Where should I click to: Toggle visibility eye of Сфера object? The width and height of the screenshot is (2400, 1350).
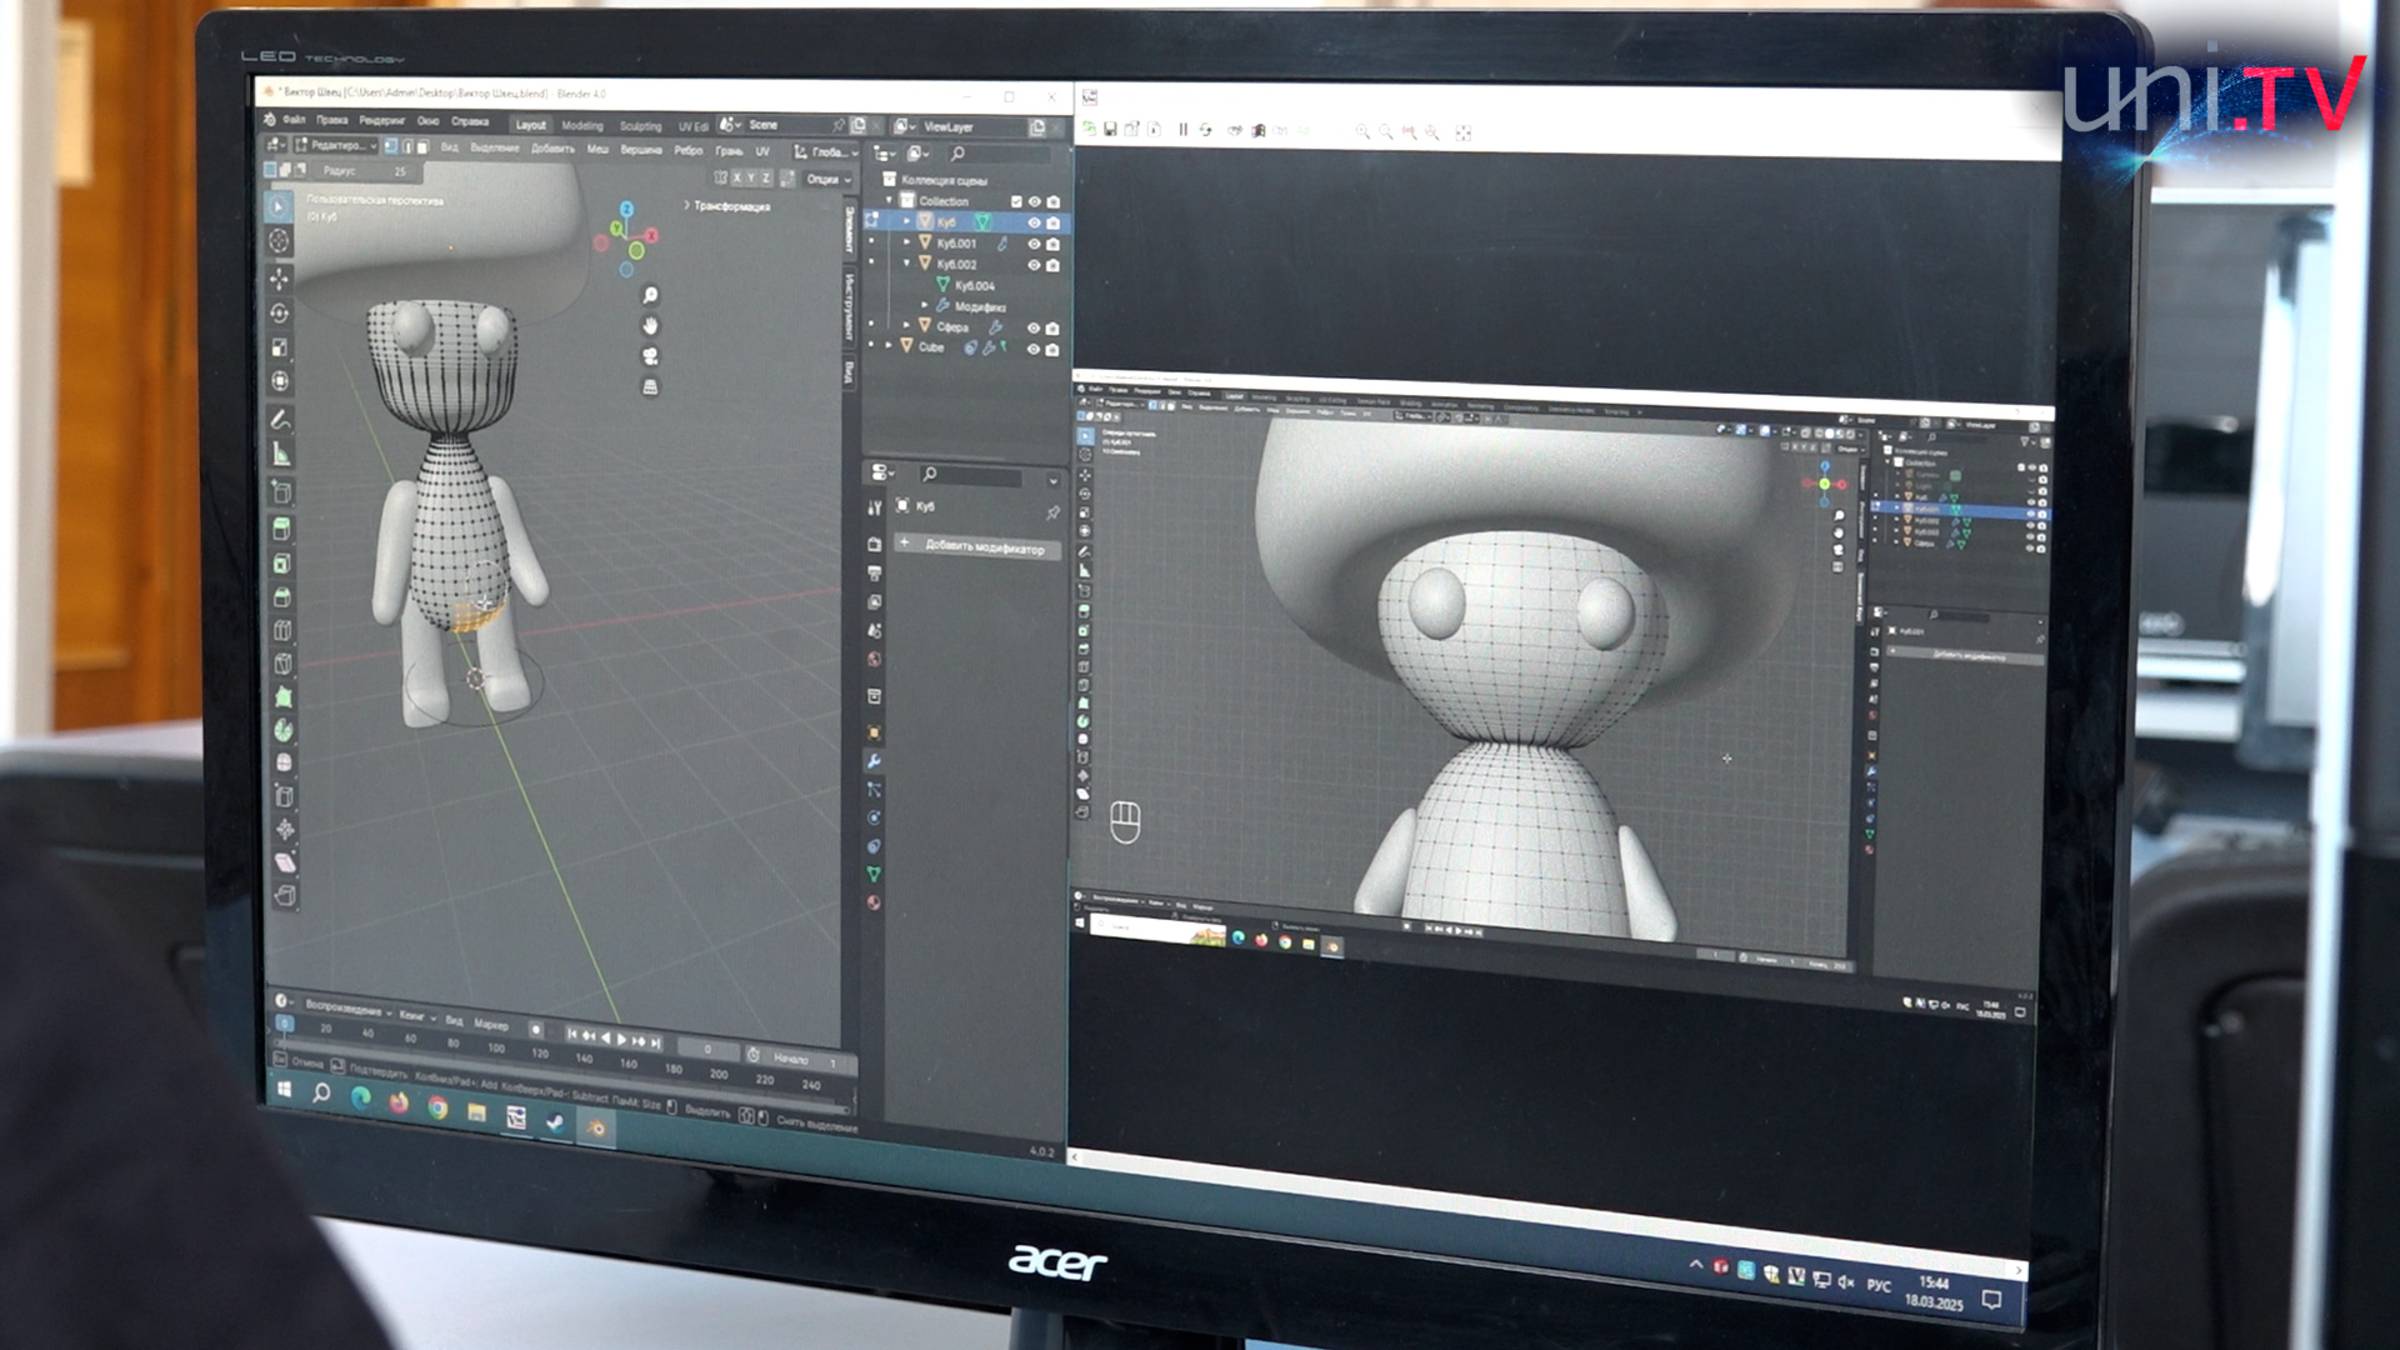pos(1034,328)
